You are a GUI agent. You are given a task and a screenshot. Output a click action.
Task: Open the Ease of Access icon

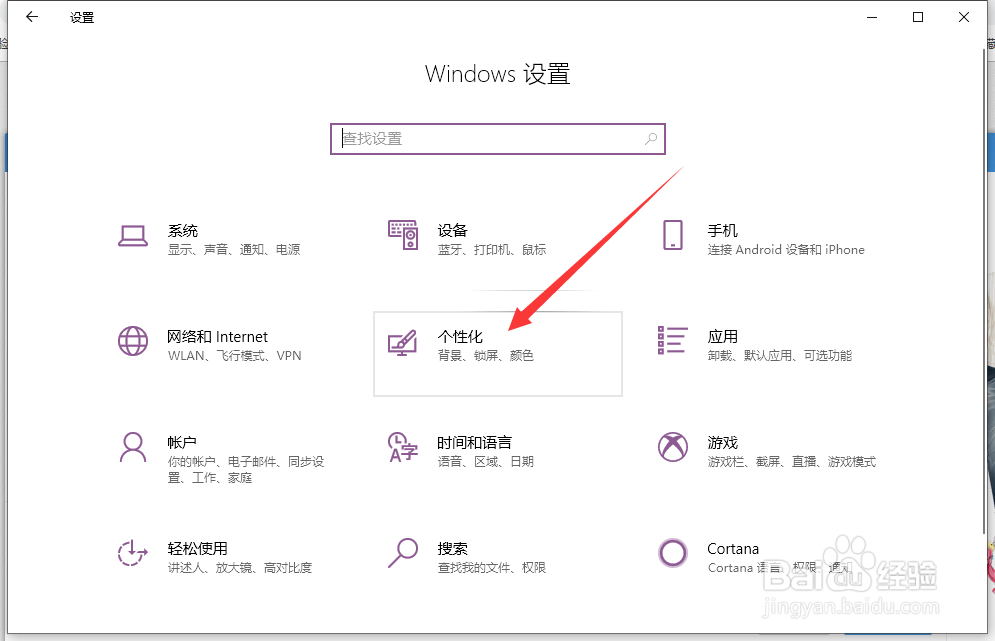133,553
